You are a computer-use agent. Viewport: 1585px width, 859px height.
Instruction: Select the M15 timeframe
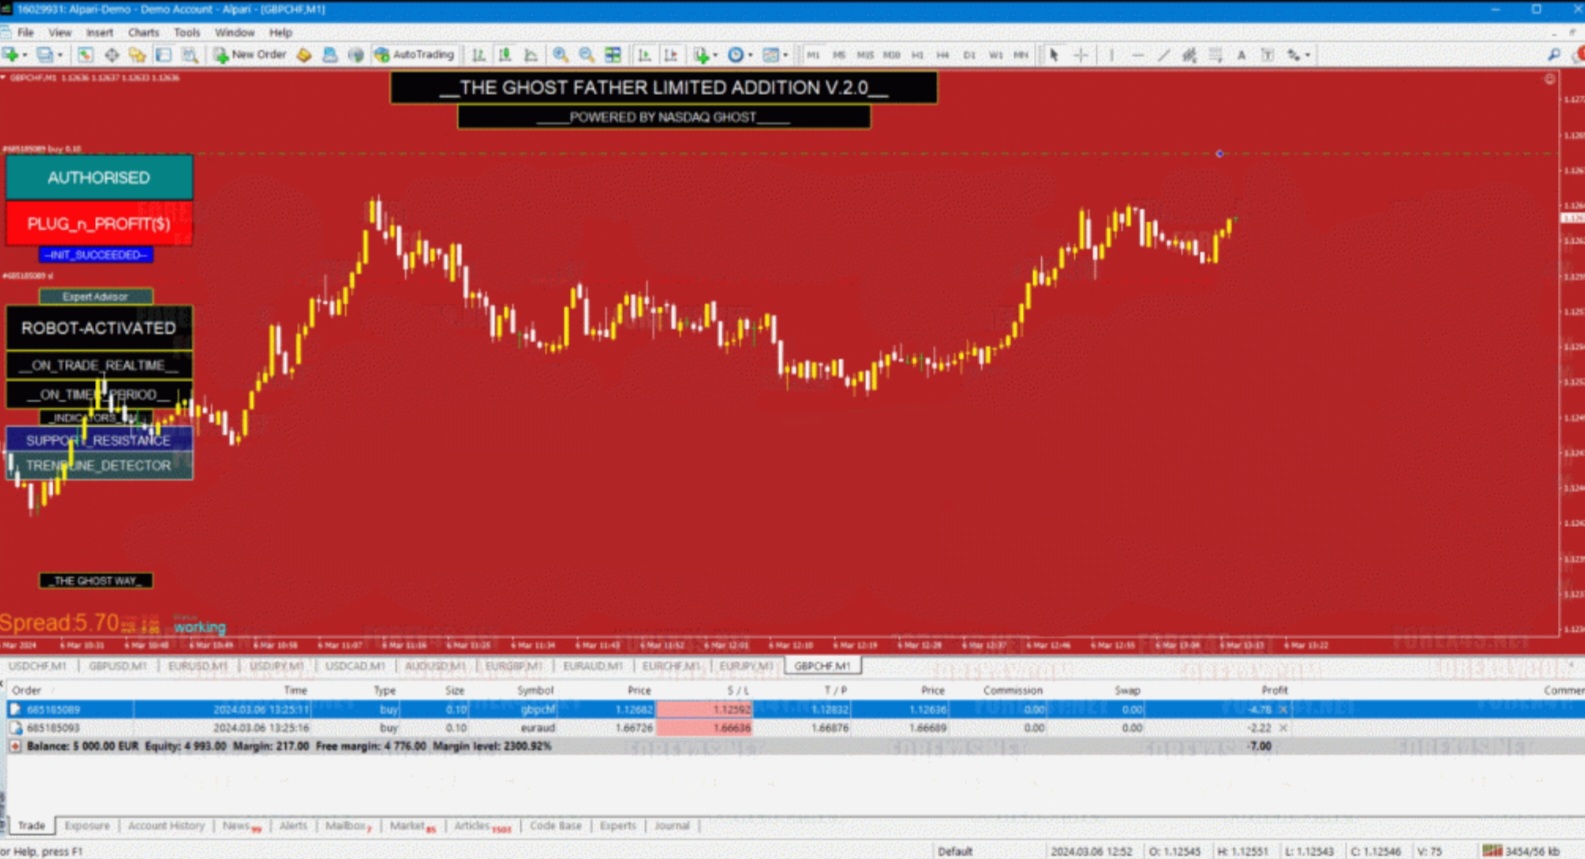point(865,55)
